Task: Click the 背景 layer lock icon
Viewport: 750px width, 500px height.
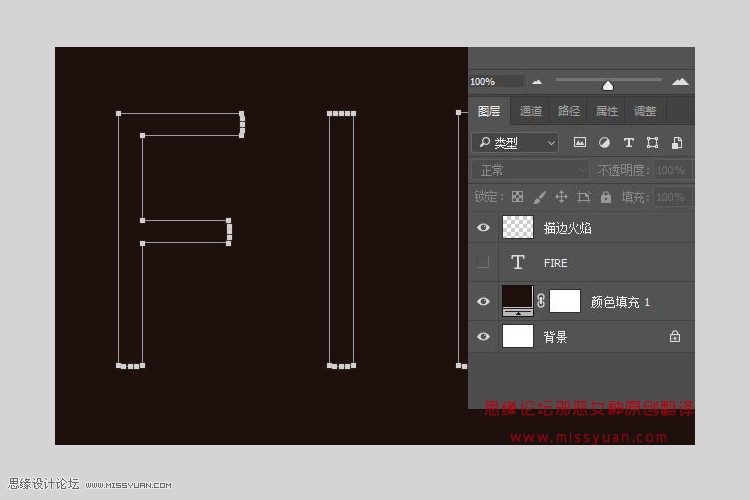Action: [x=675, y=336]
